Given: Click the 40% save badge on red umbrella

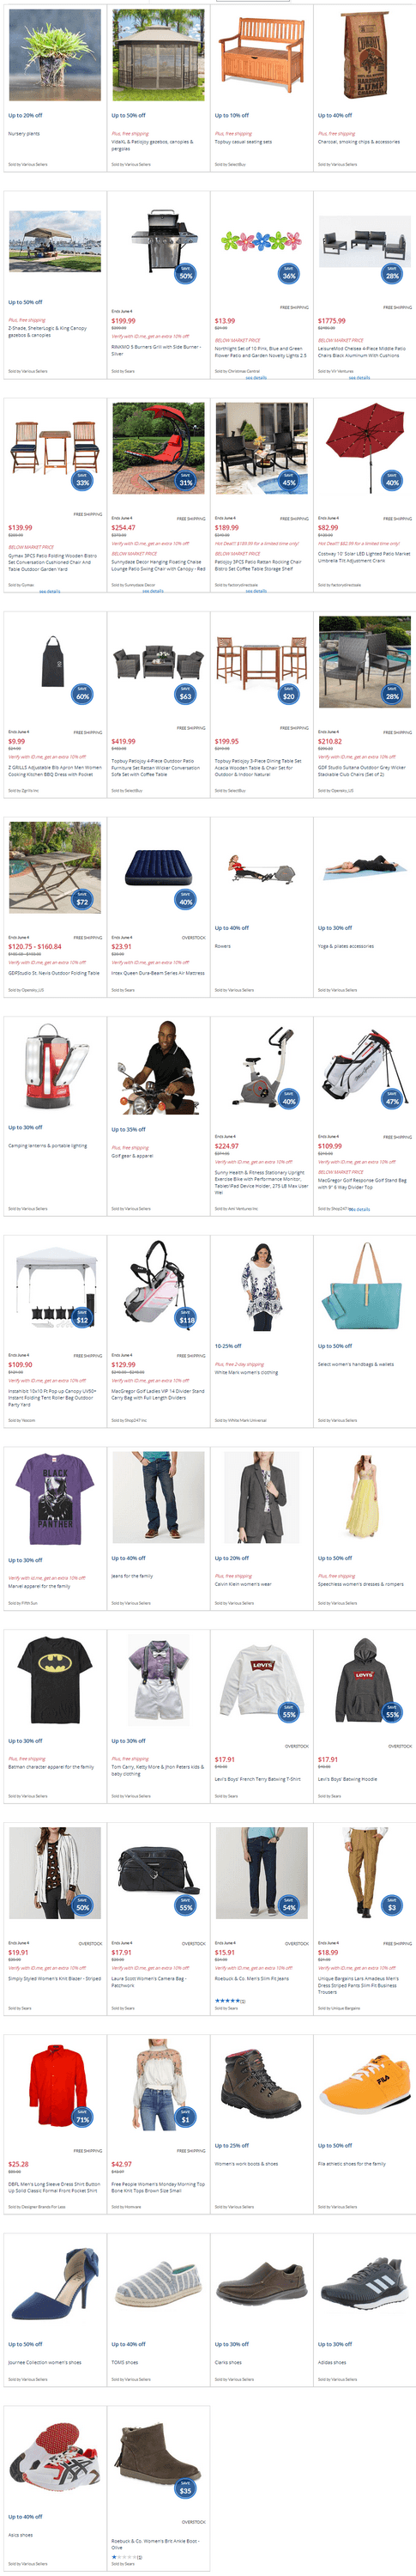Looking at the screenshot, I should click(x=392, y=480).
